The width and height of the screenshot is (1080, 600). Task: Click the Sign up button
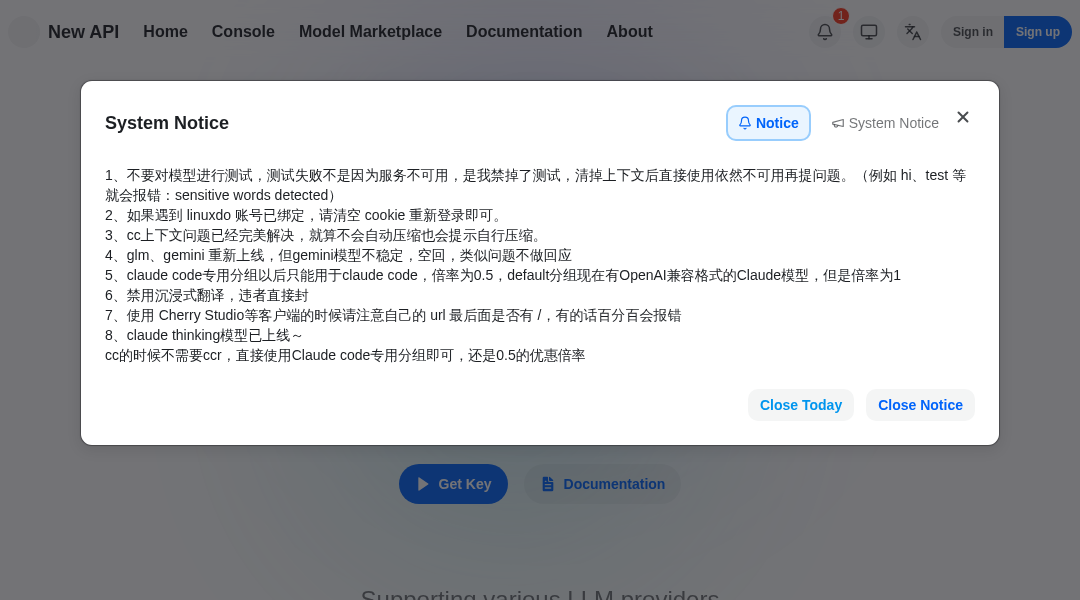coord(1037,32)
